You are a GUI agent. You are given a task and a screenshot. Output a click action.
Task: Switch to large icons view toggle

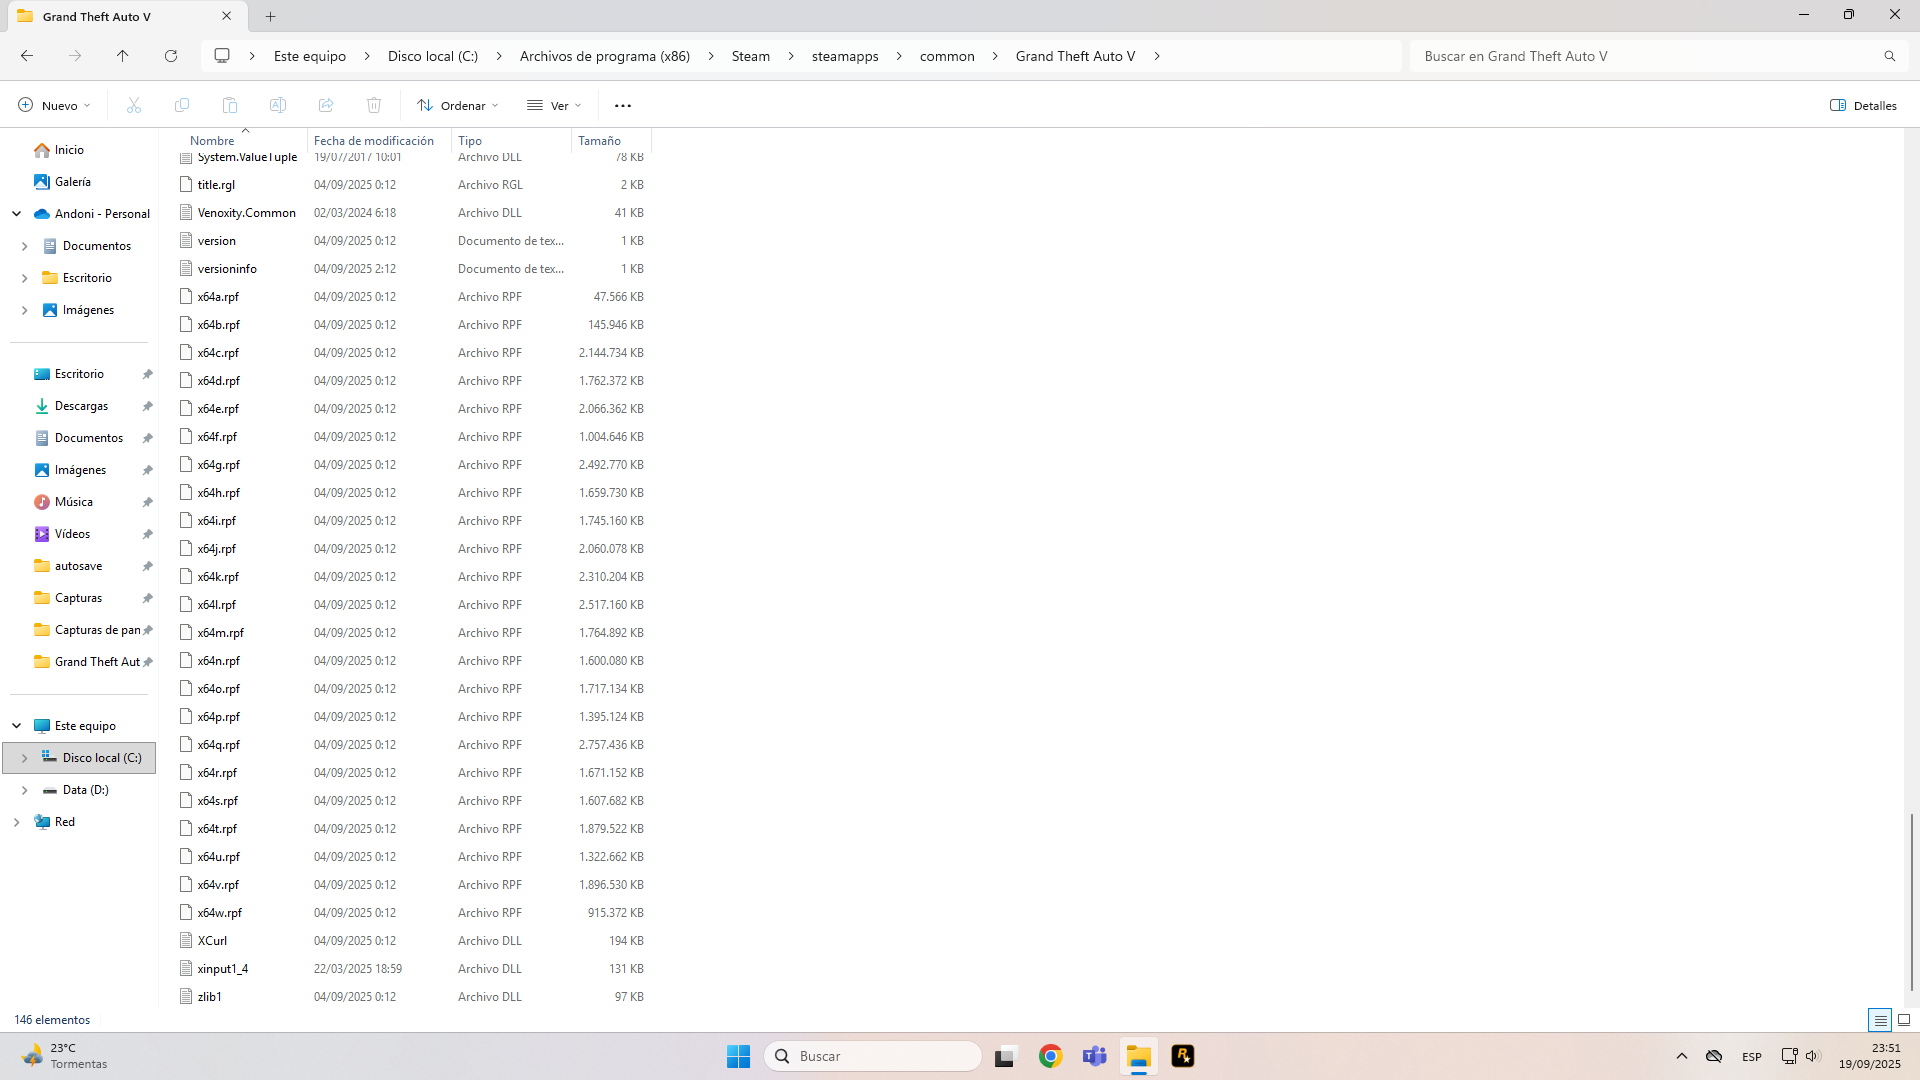coord(1904,1020)
